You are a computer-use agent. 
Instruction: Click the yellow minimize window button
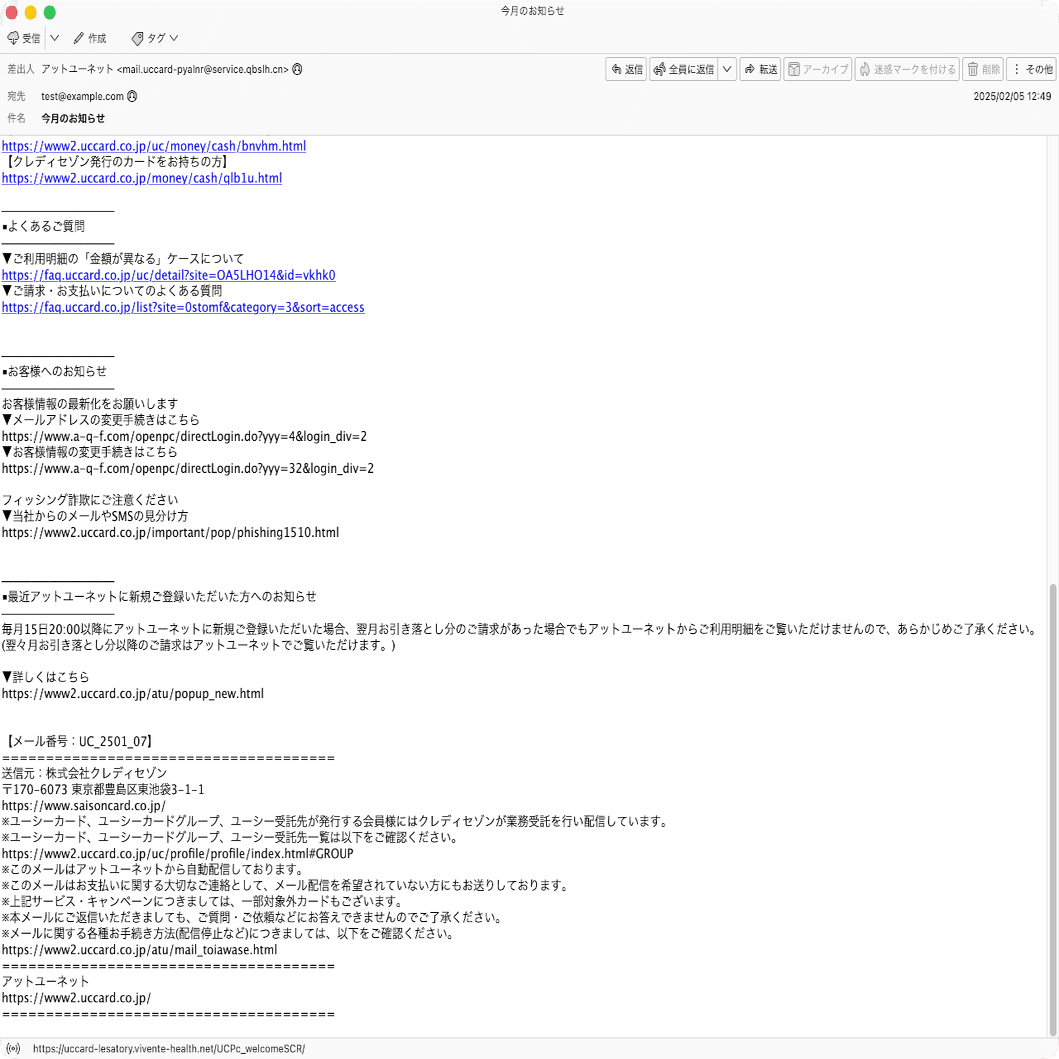(x=30, y=12)
